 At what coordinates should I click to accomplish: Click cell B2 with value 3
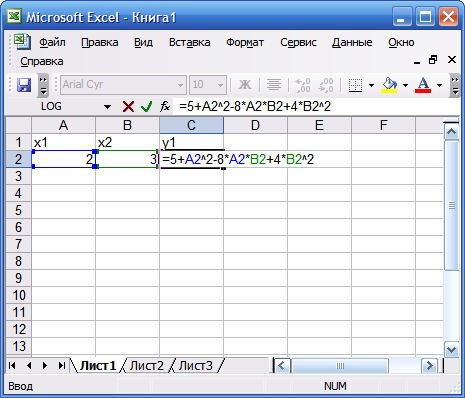pyautogui.click(x=127, y=159)
